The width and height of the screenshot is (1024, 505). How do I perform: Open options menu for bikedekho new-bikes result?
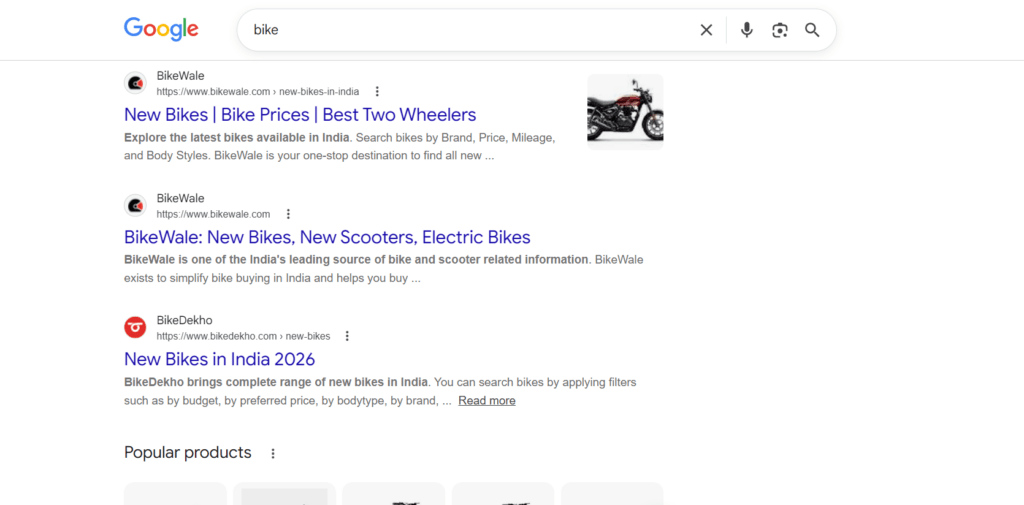[x=347, y=336]
